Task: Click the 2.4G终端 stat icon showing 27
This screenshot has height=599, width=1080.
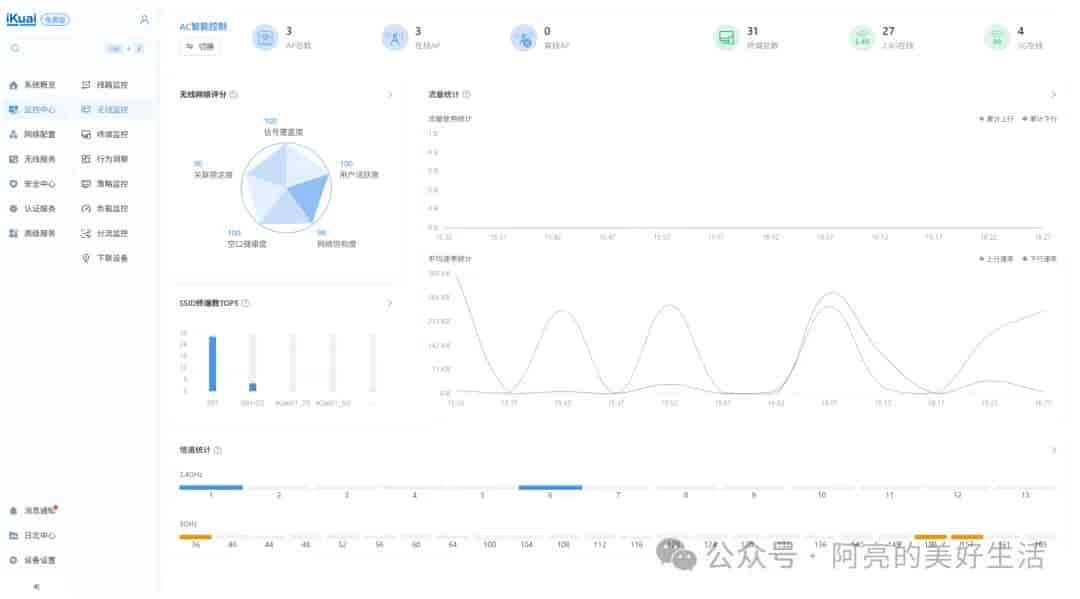Action: pyautogui.click(x=862, y=38)
